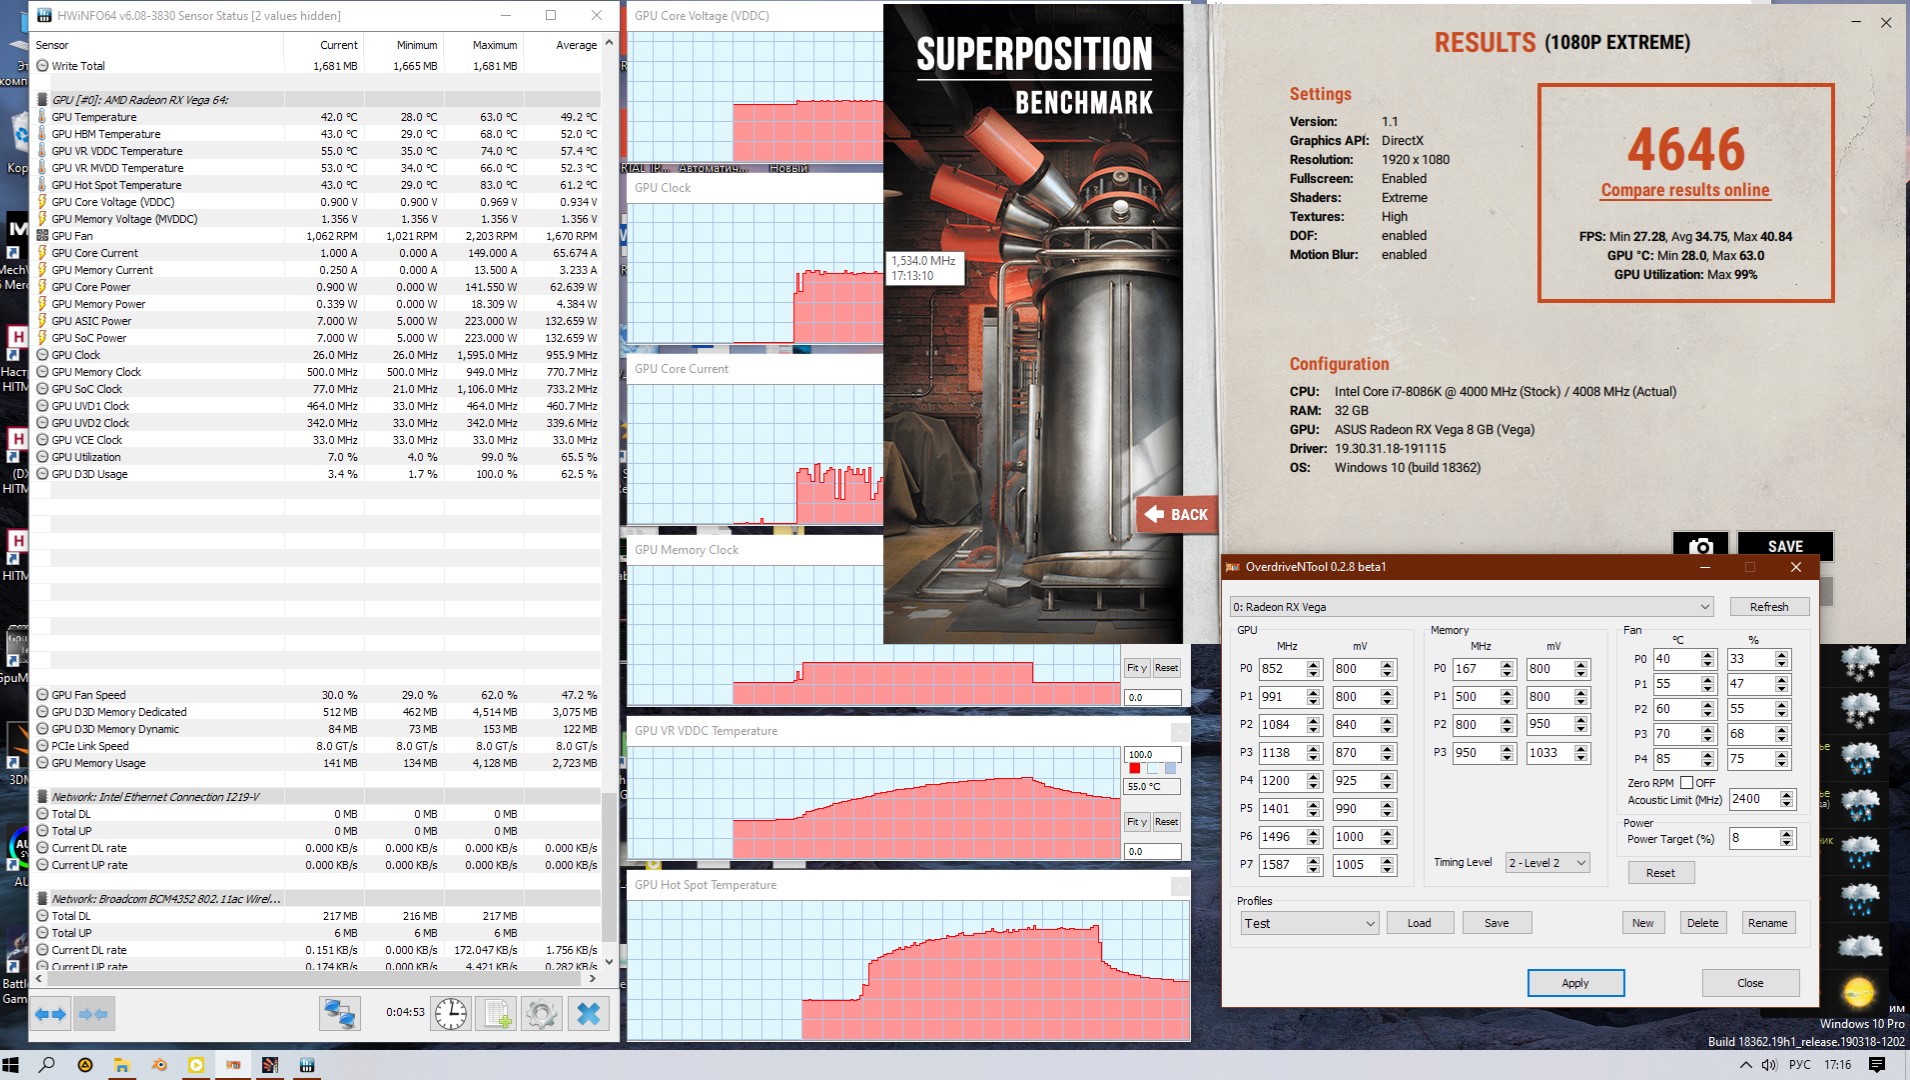Click Refresh button in OverdriveNTool
The height and width of the screenshot is (1080, 1910).
[x=1769, y=607]
